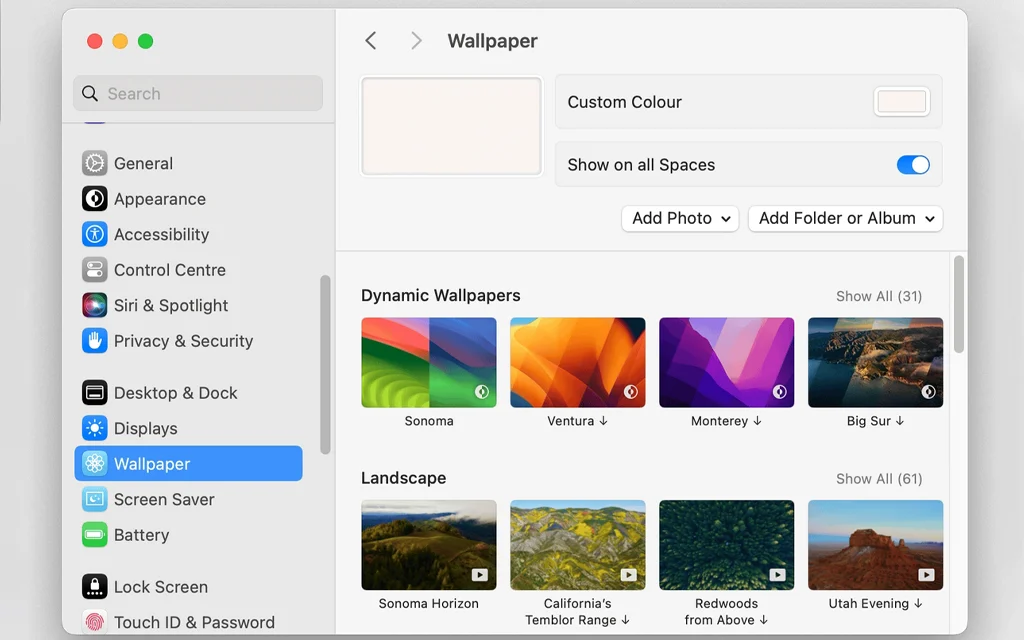Click the Lock Screen icon
1024x640 pixels.
point(95,586)
